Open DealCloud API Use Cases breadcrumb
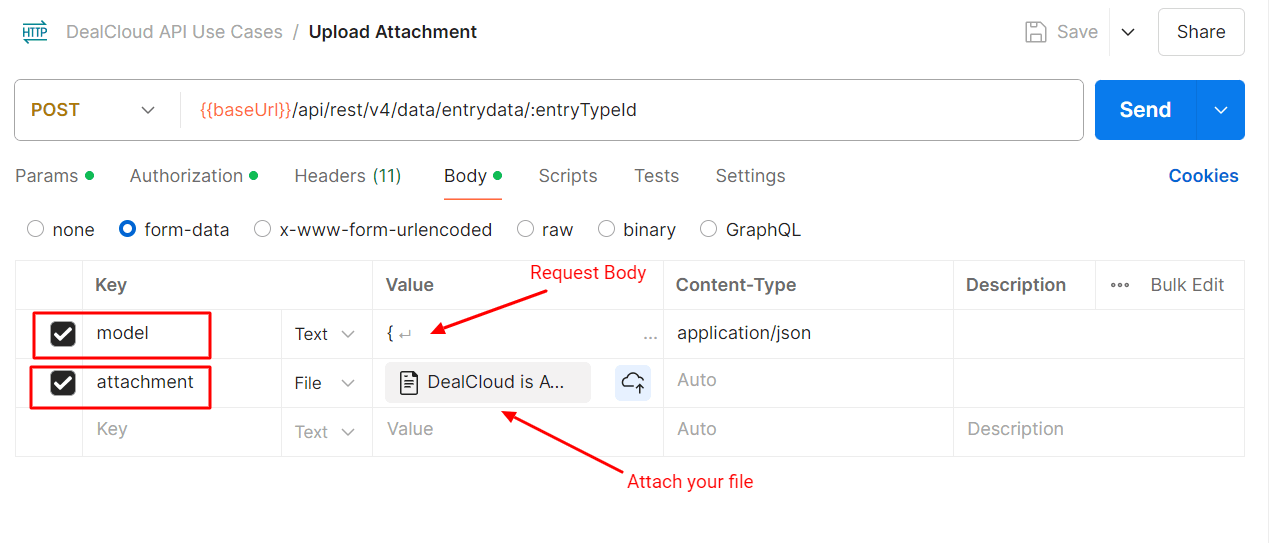This screenshot has width=1282, height=543. (x=174, y=32)
